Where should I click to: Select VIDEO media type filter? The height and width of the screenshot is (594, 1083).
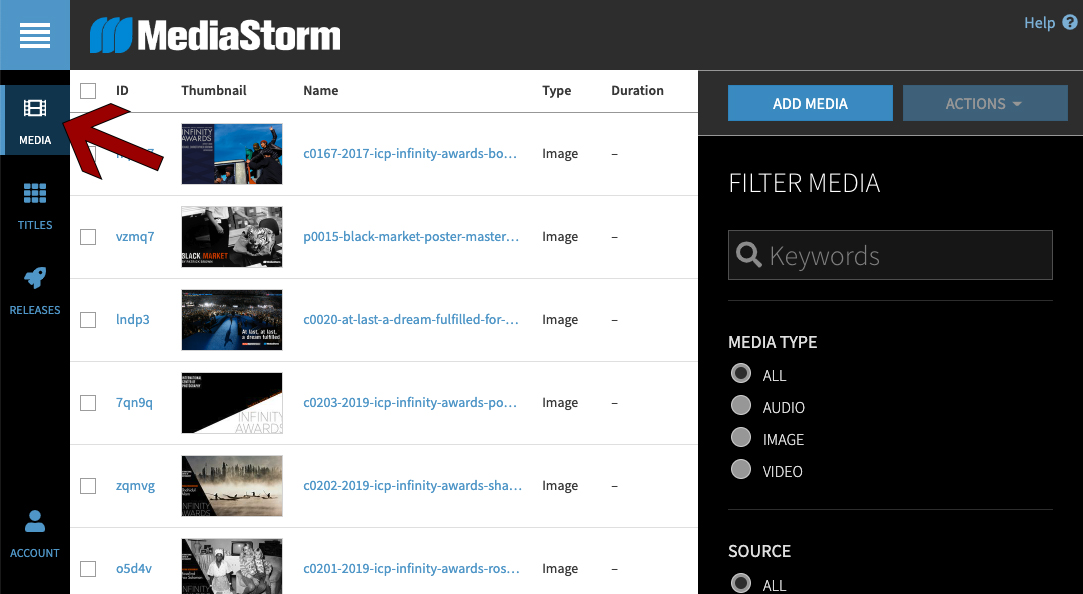pyautogui.click(x=741, y=470)
